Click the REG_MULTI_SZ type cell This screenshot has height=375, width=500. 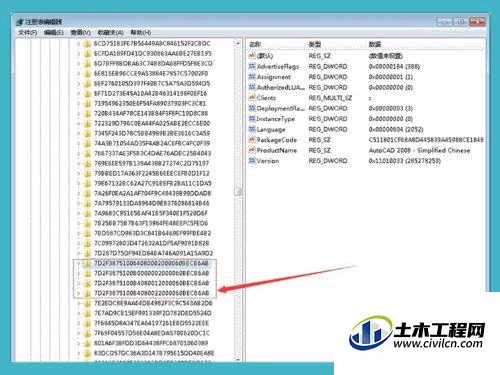(330, 98)
